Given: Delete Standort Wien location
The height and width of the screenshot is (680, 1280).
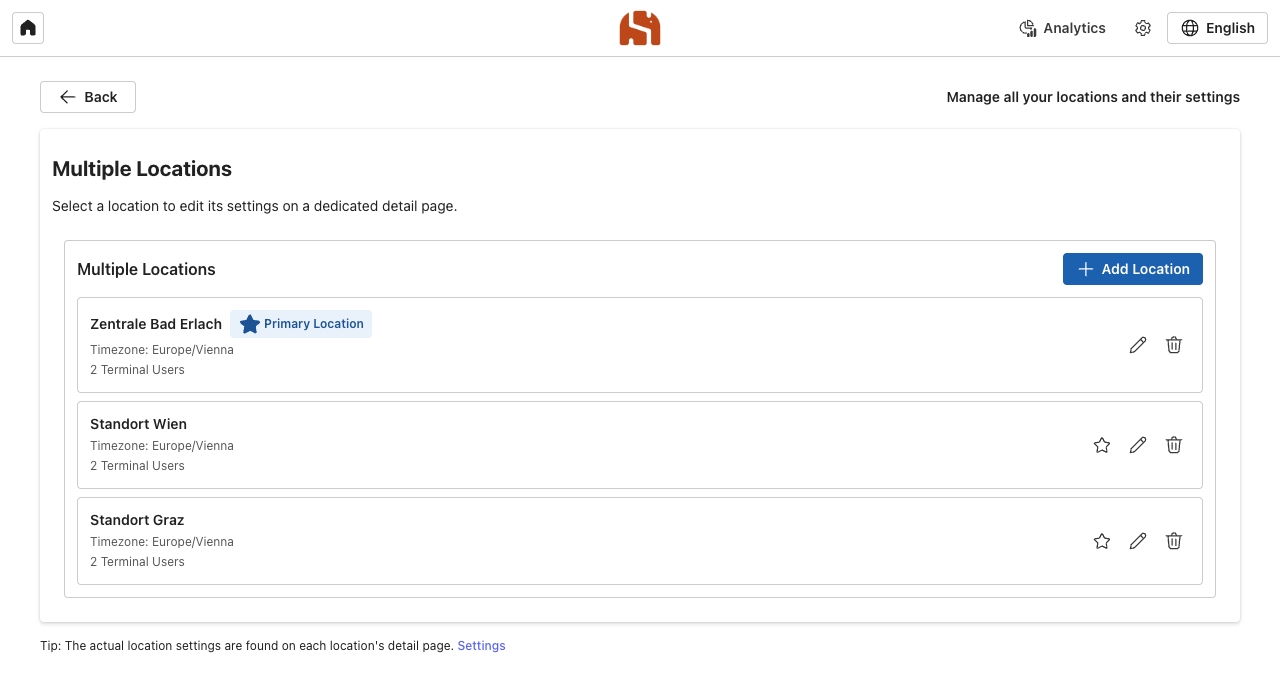Looking at the screenshot, I should click(x=1174, y=445).
